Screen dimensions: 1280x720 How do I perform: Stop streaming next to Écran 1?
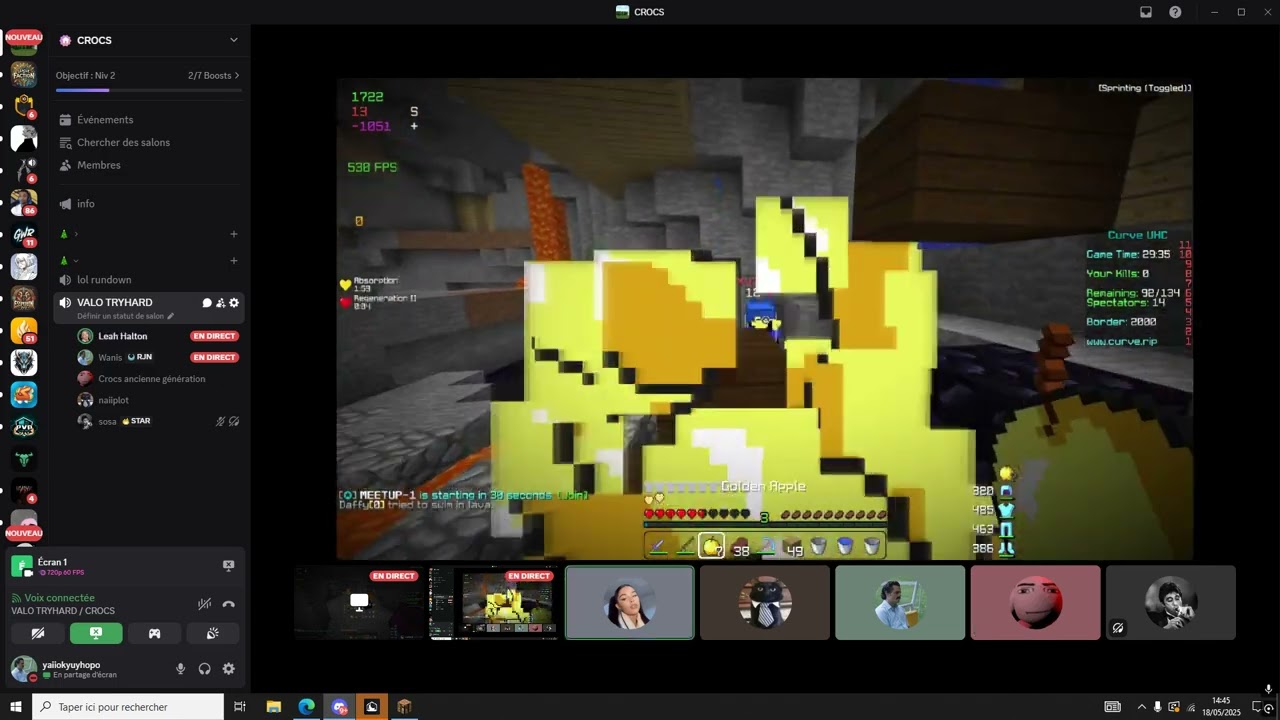[228, 565]
